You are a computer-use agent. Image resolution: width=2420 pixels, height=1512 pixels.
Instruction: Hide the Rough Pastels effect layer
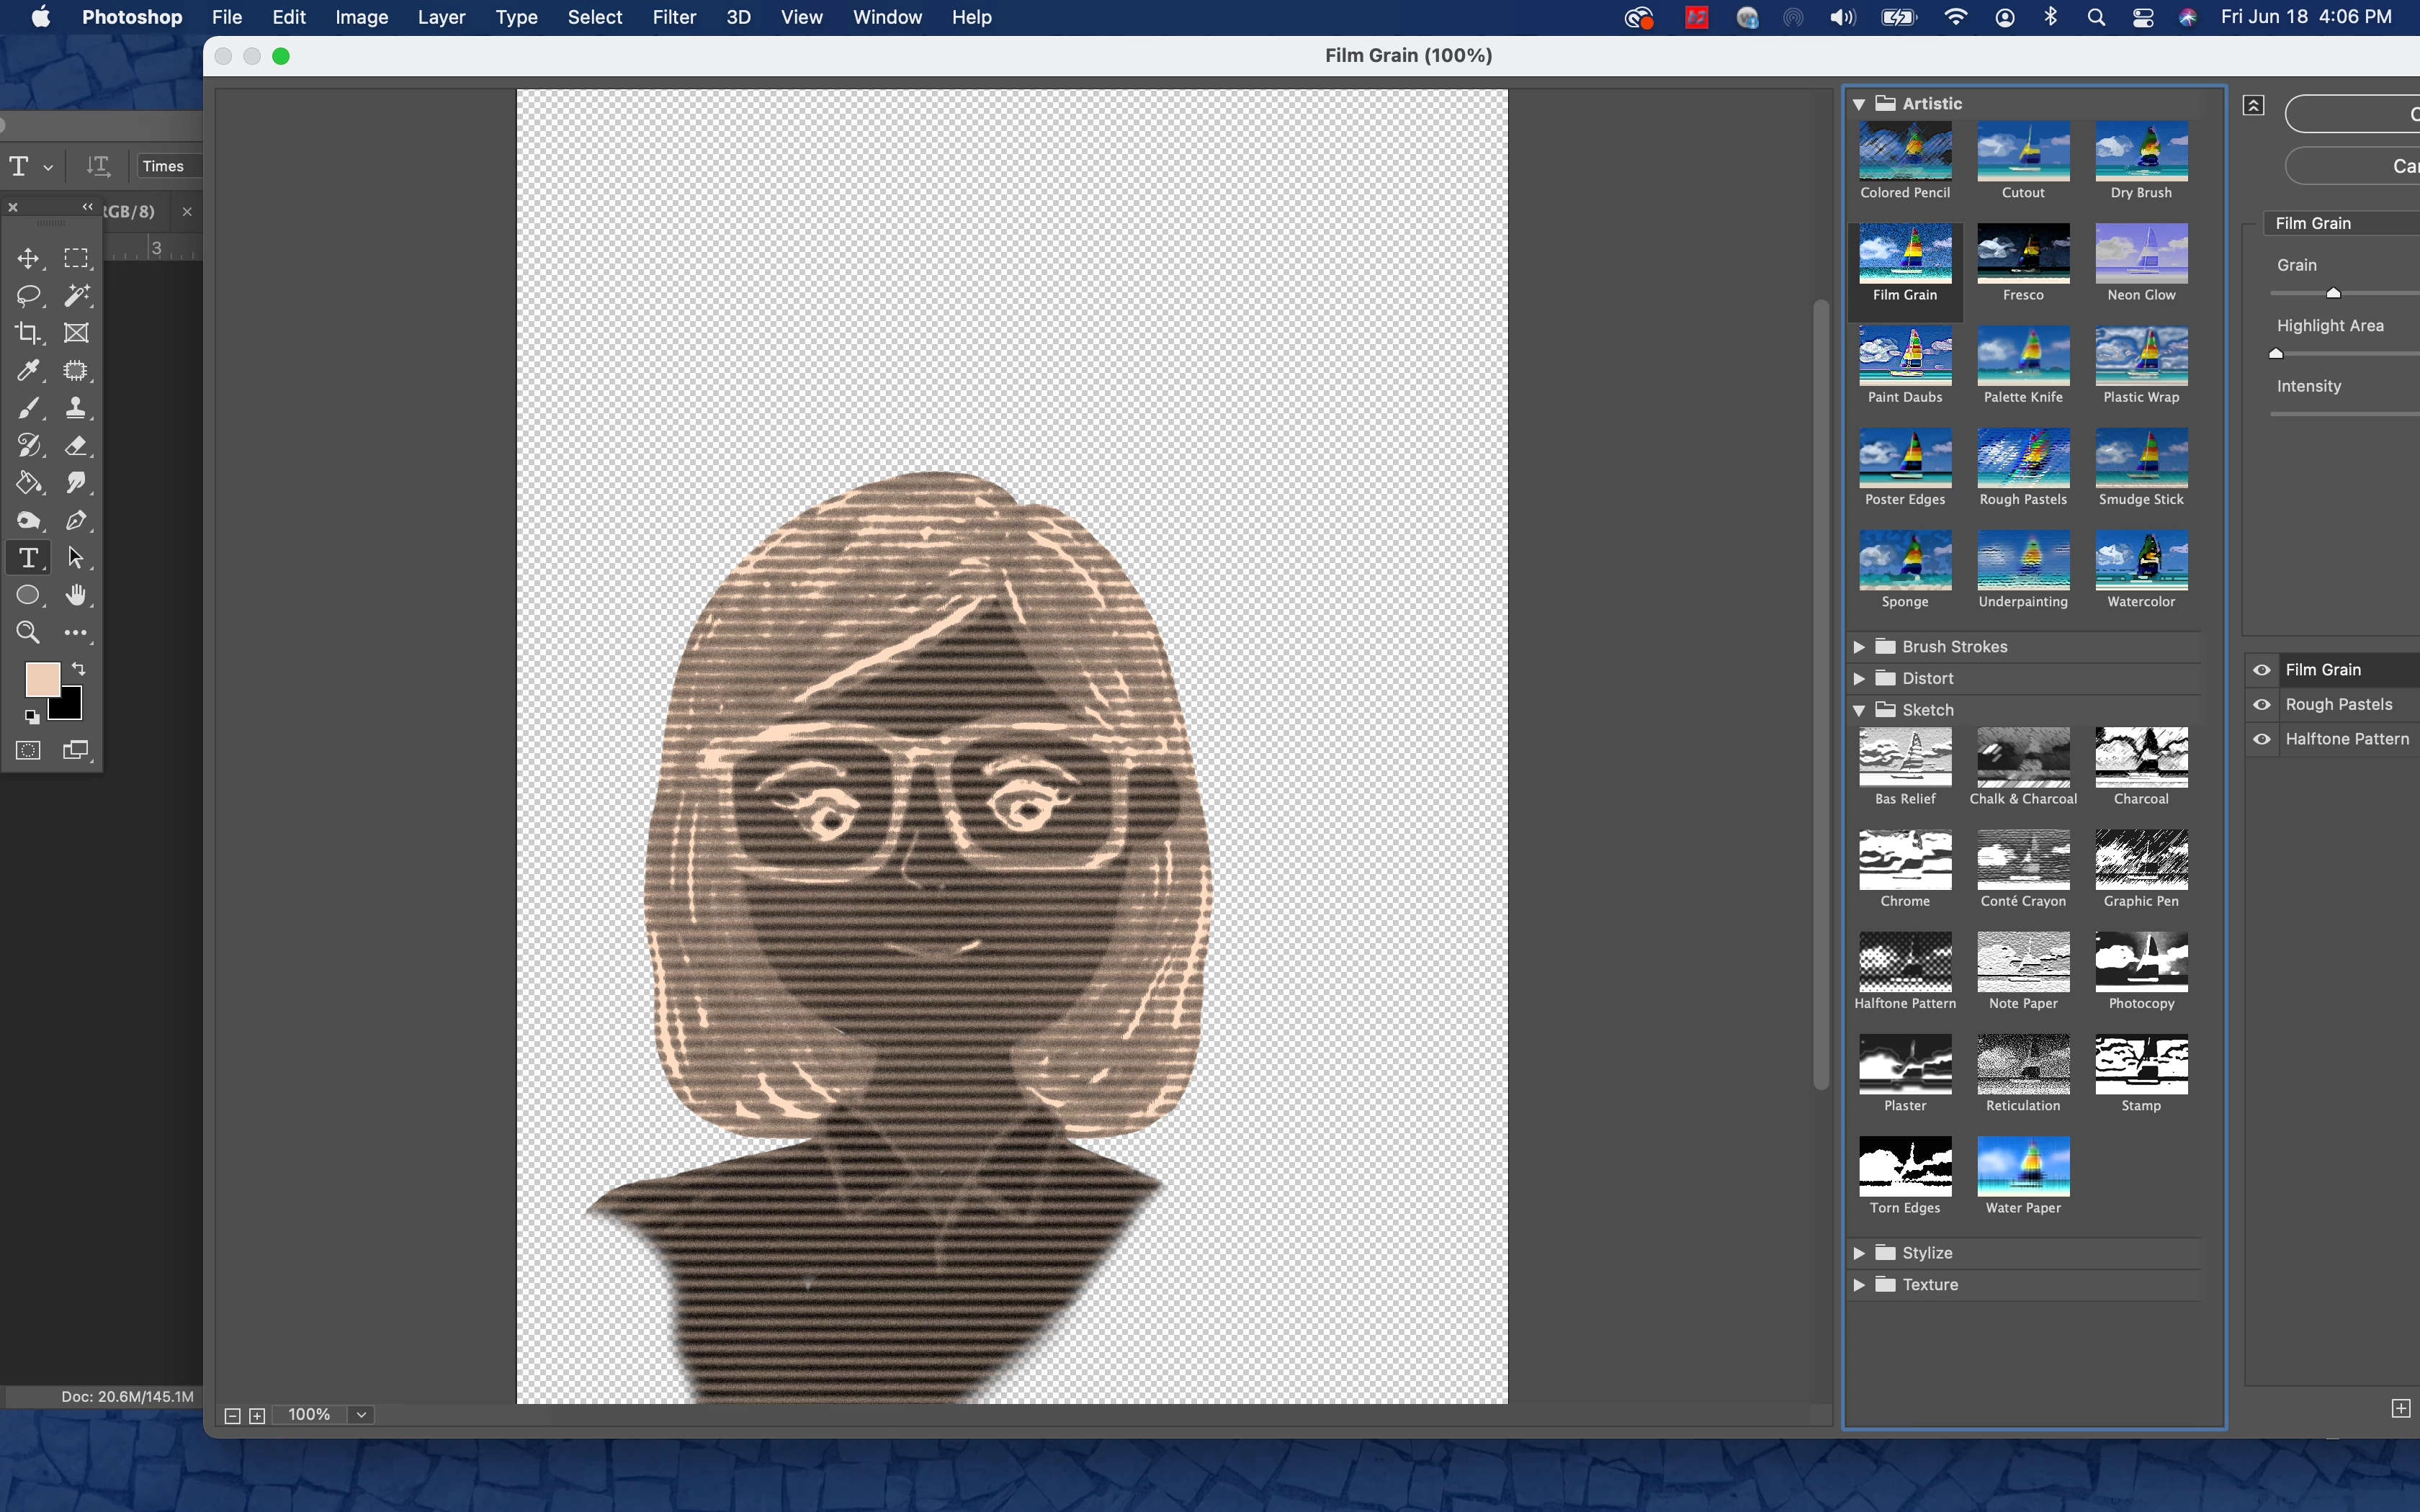click(2262, 705)
